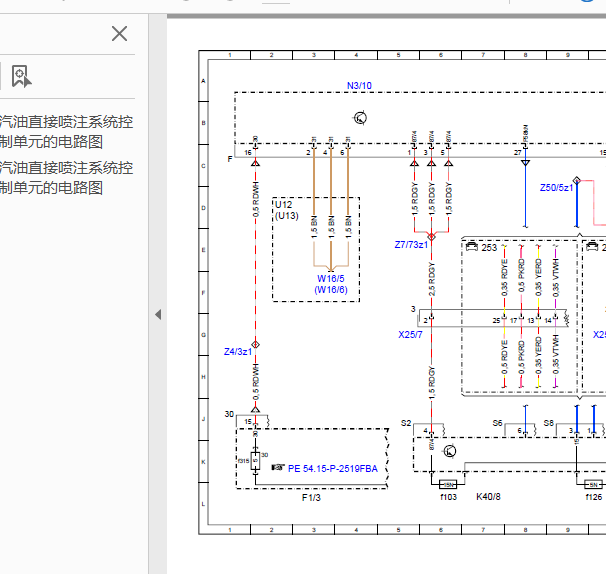The image size is (606, 574).
Task: Click the terminal 30 label above F1/3
Action: (229, 414)
